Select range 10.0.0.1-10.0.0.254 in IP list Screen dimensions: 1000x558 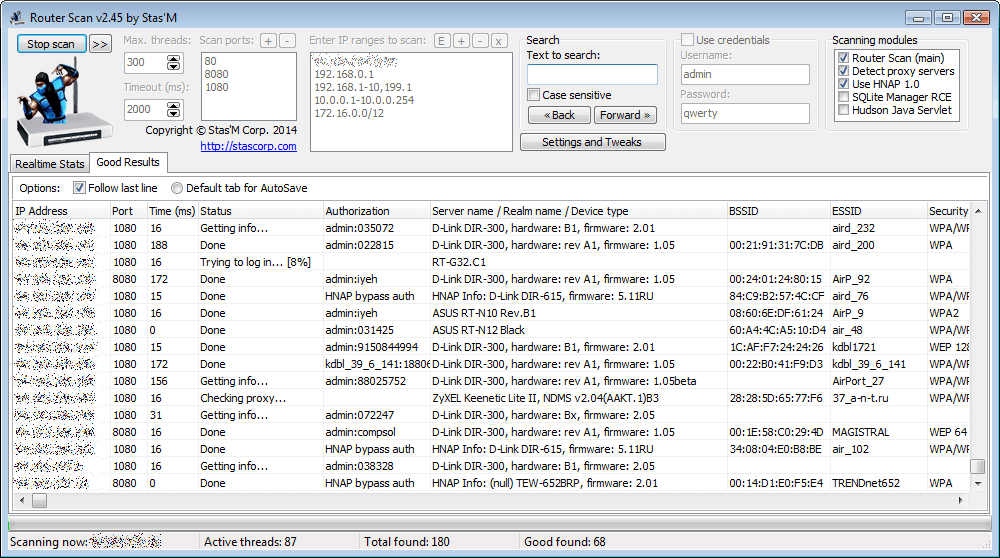pos(364,100)
